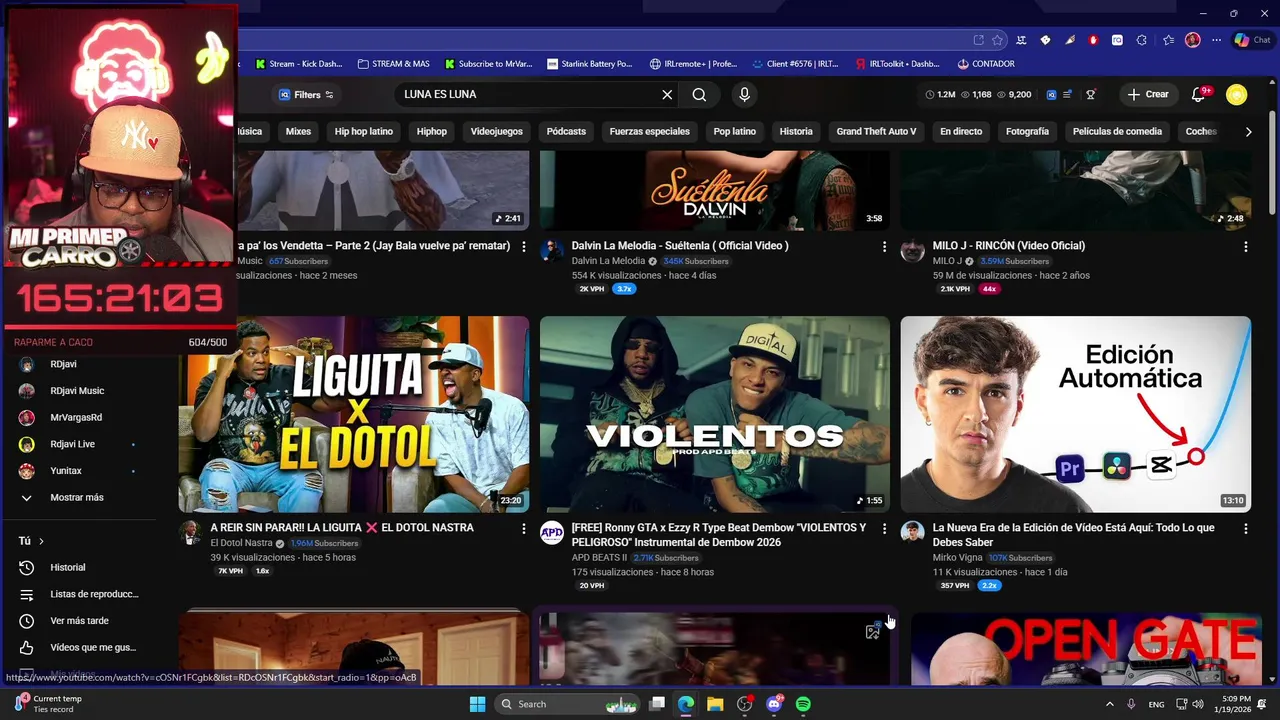Select the Pódcasts chip
Image resolution: width=1280 pixels, height=720 pixels.
[x=566, y=131]
